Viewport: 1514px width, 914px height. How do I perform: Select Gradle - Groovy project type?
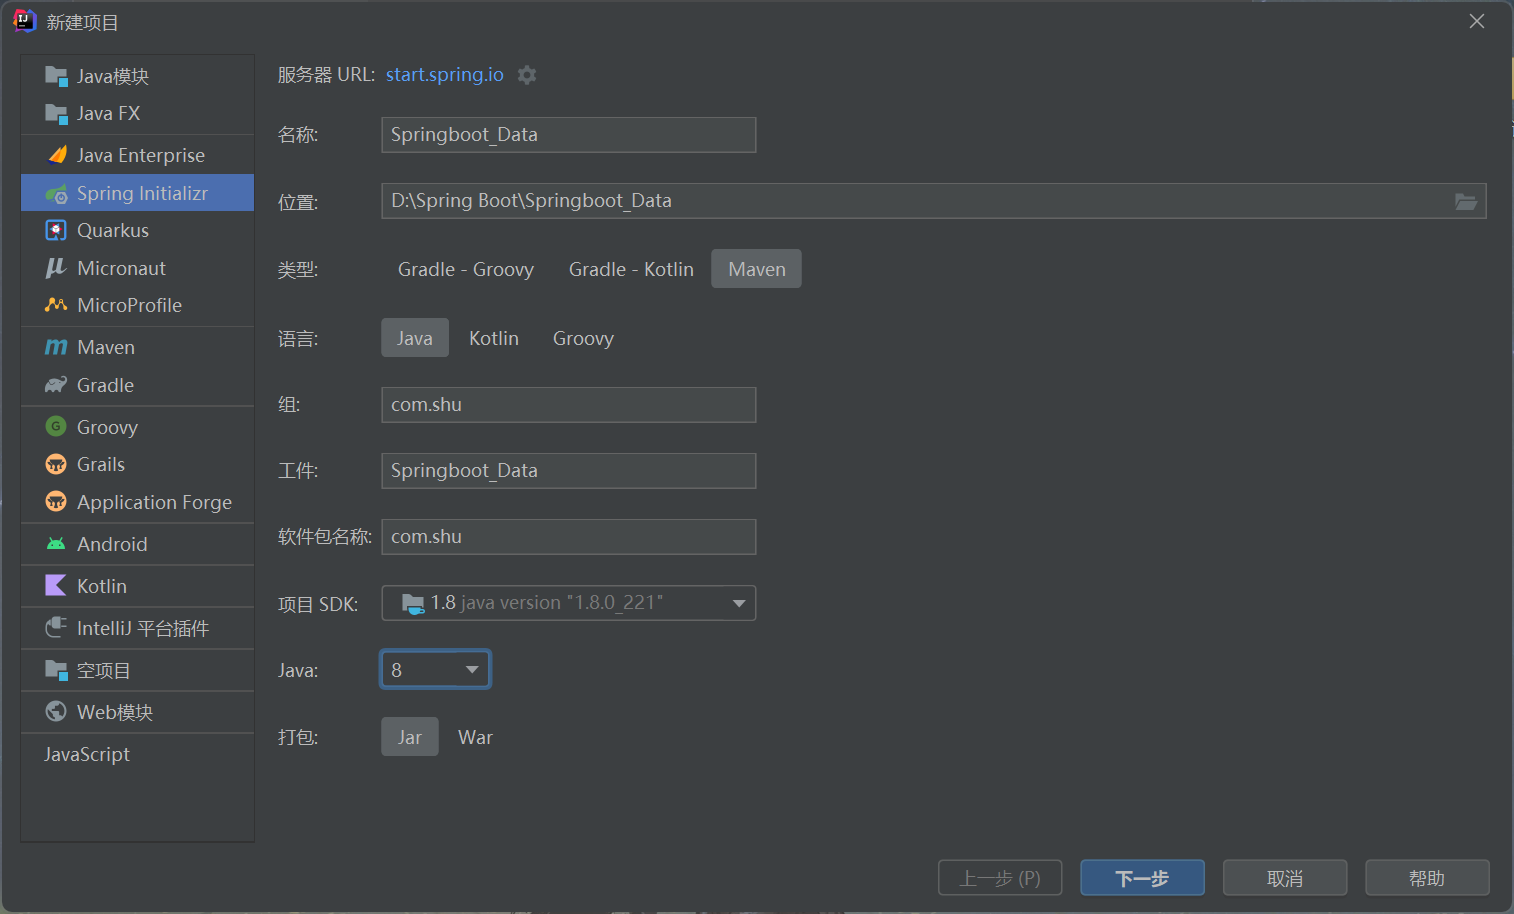(x=466, y=269)
